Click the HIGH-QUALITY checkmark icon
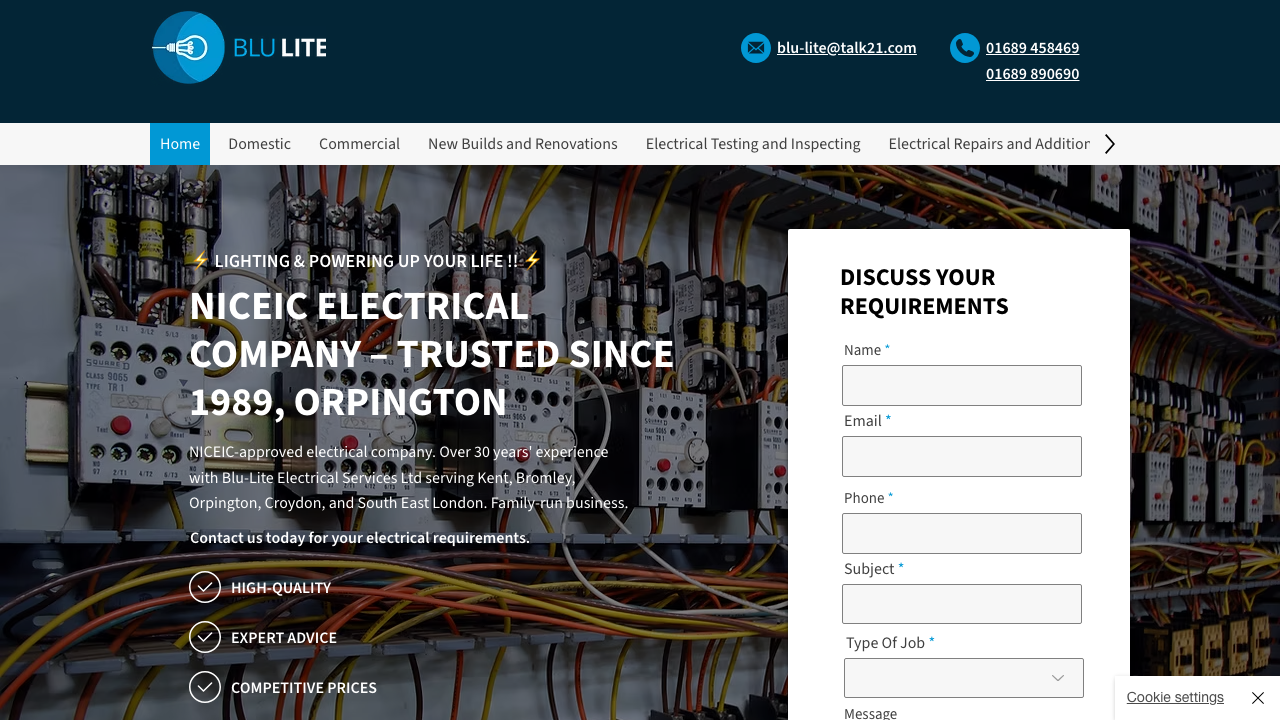This screenshot has width=1280, height=720. tap(204, 587)
